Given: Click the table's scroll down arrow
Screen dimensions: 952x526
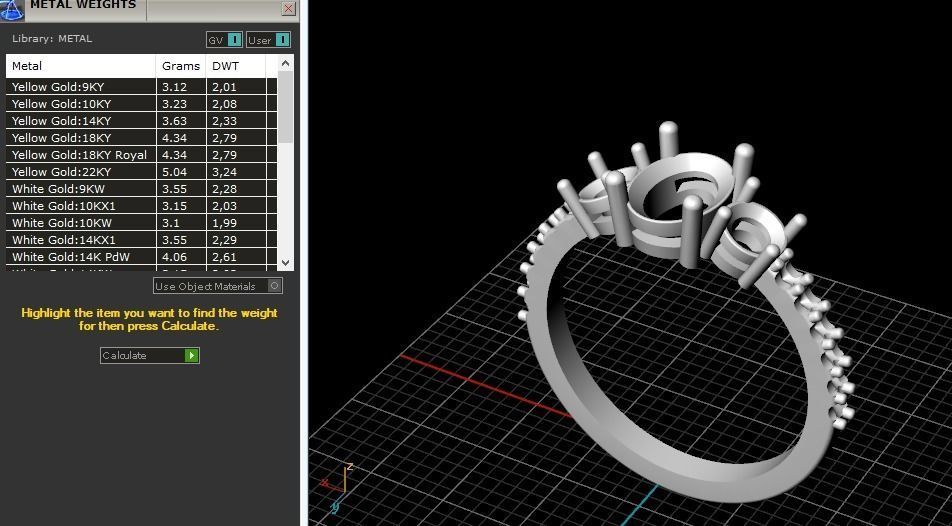Looking at the screenshot, I should coord(285,262).
